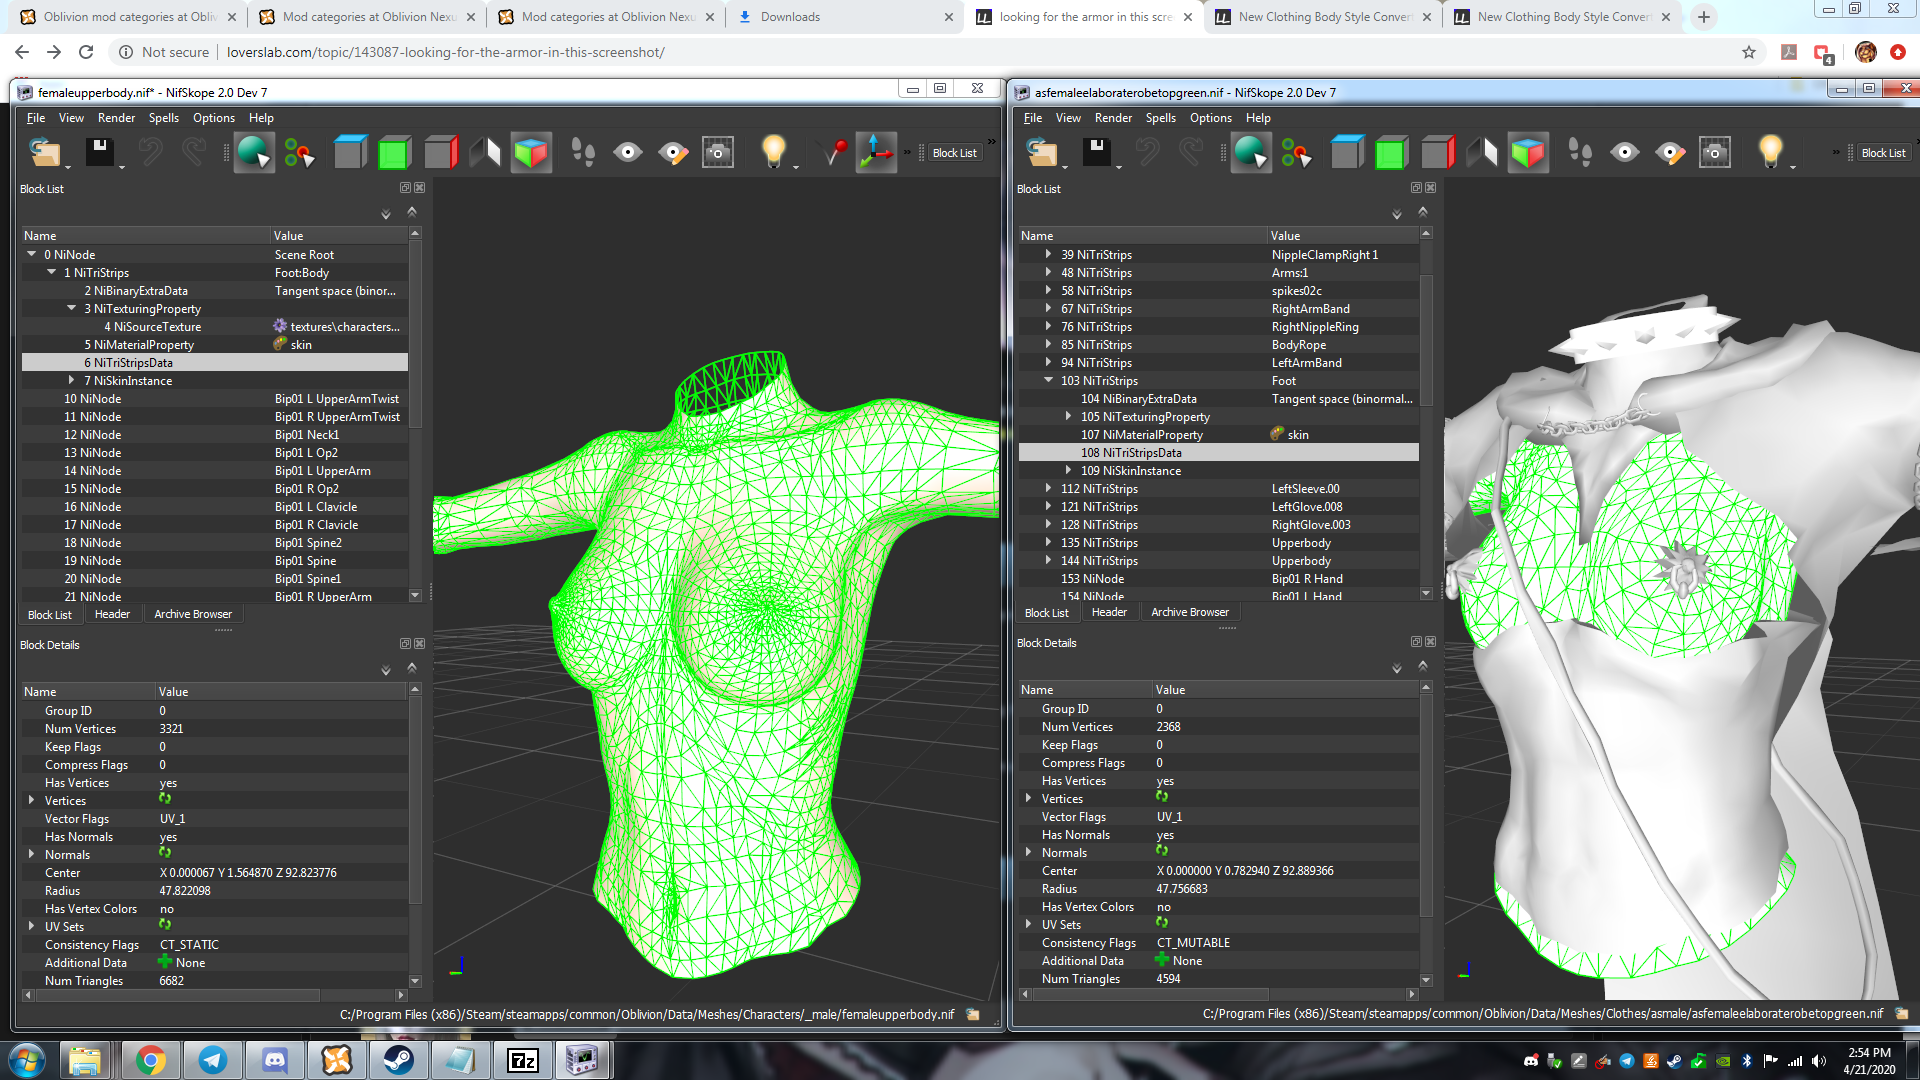
Task: Click Redo arrow in femaleupperbody window toolbar
Action: click(x=194, y=153)
